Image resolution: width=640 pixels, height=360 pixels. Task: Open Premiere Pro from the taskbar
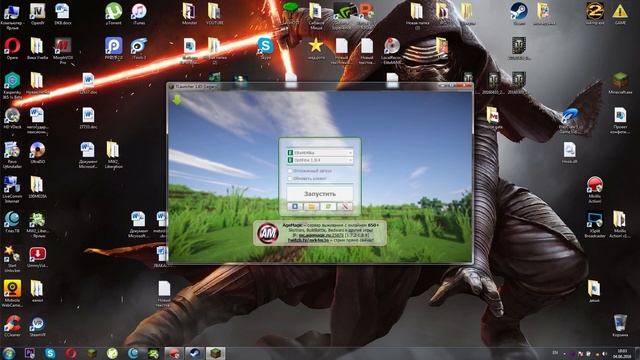click(29, 353)
